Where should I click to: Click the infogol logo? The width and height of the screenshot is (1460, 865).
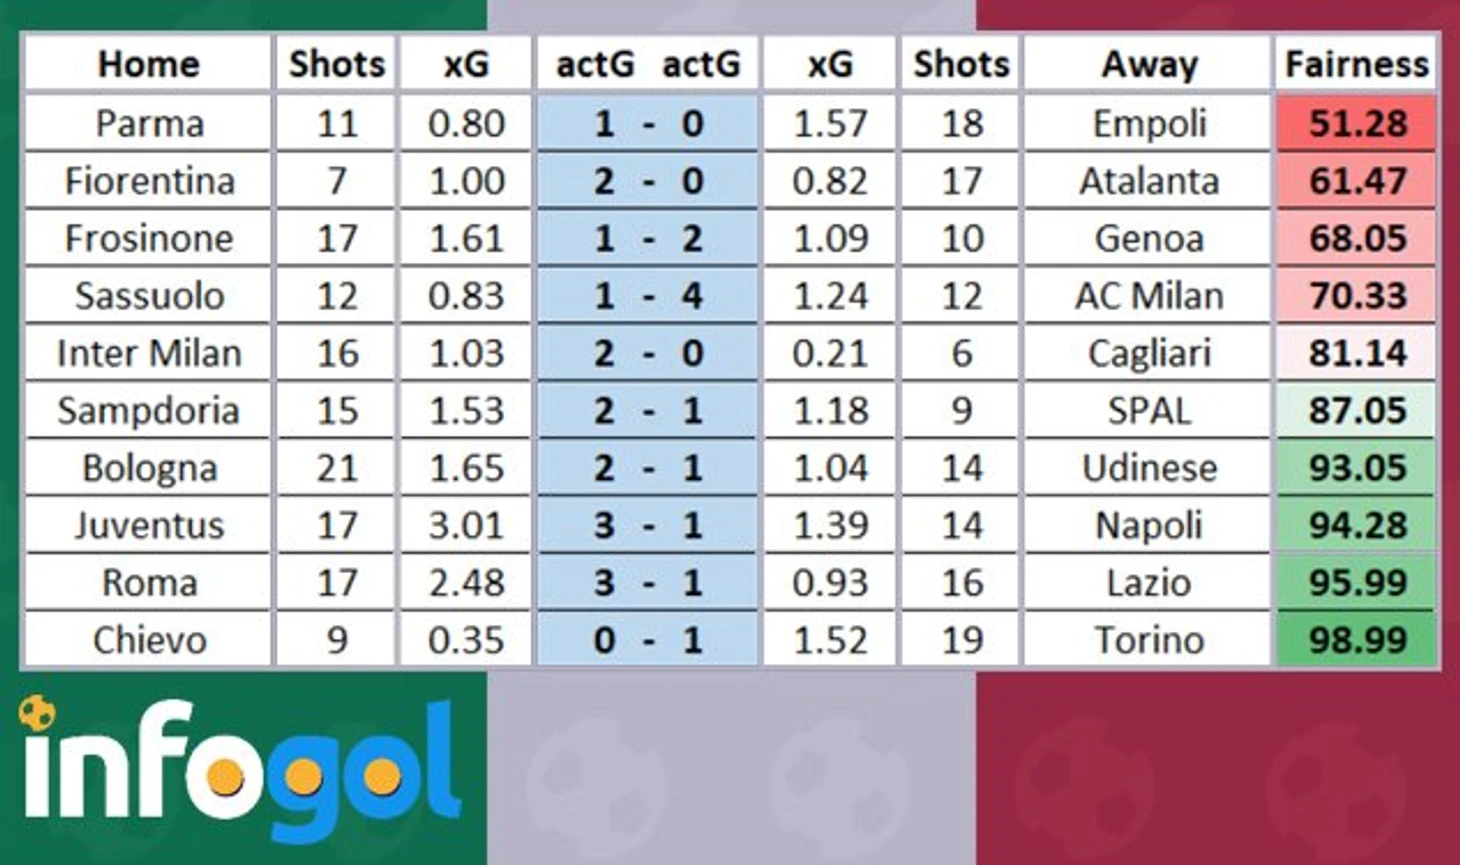click(x=240, y=772)
